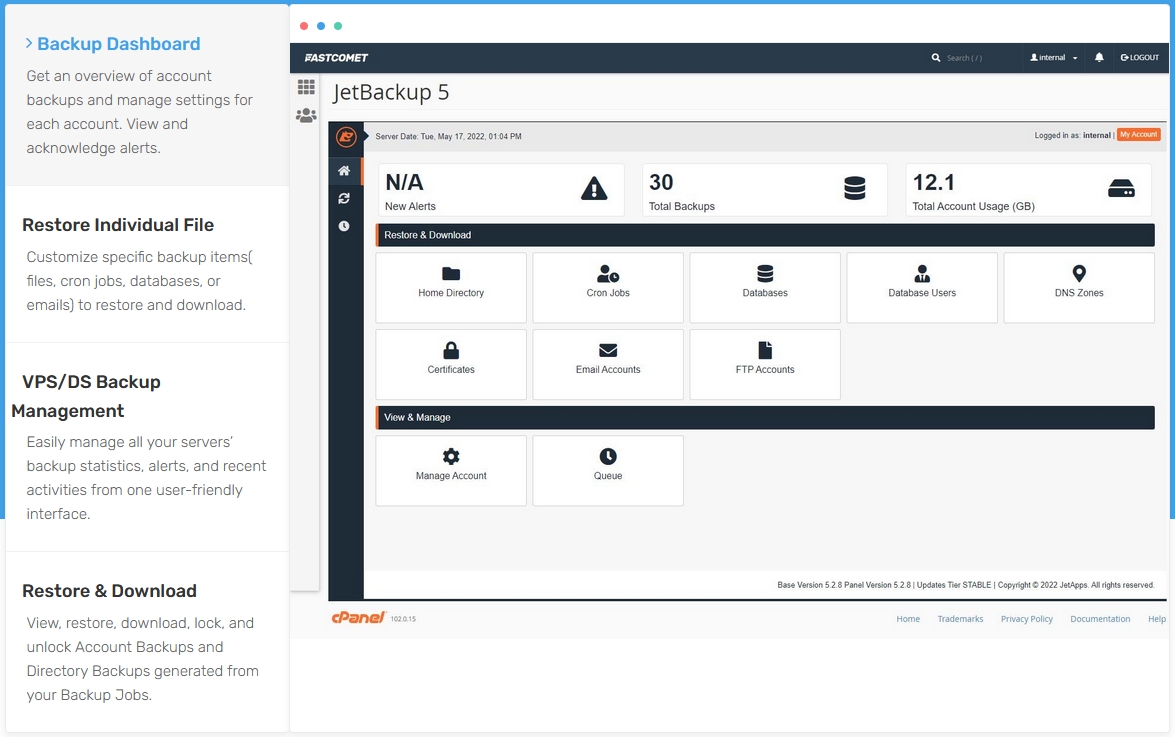
Task: Expand the Backup Dashboard section
Action: pos(118,44)
